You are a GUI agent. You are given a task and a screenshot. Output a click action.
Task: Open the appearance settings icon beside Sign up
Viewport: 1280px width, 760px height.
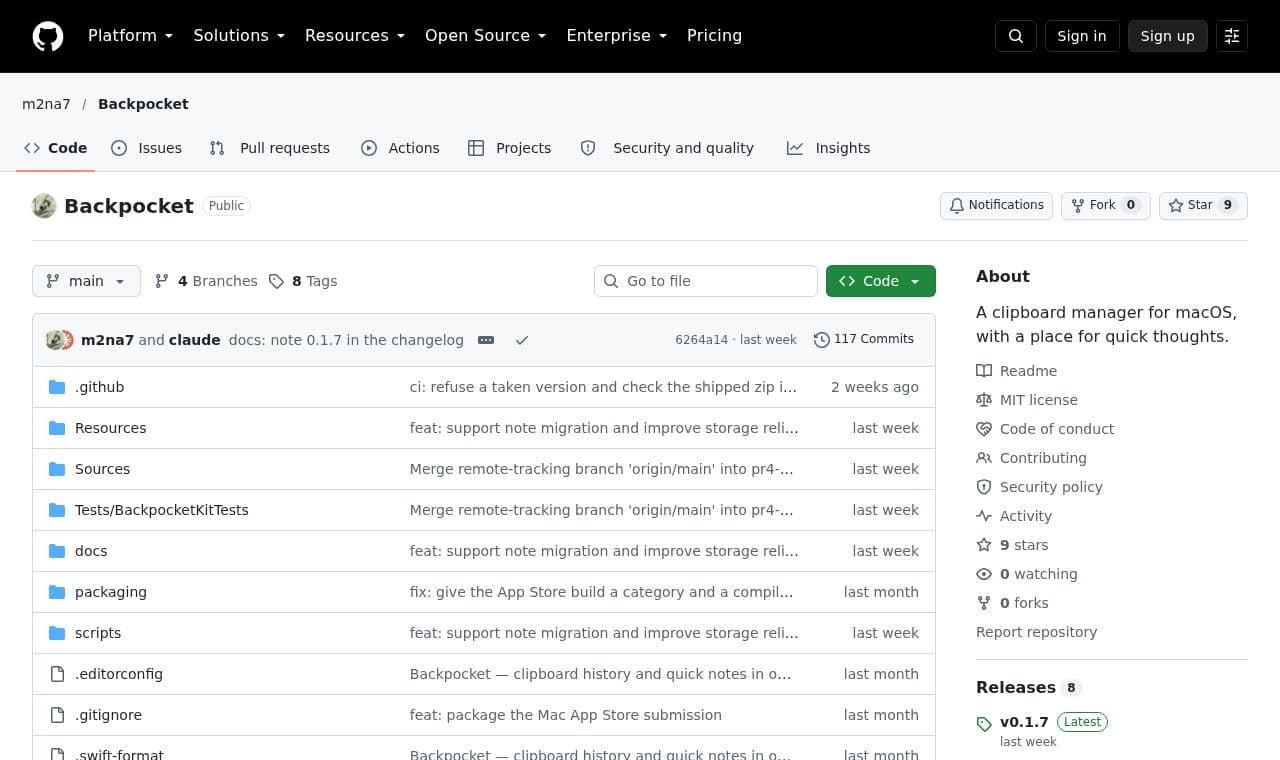pyautogui.click(x=1232, y=36)
